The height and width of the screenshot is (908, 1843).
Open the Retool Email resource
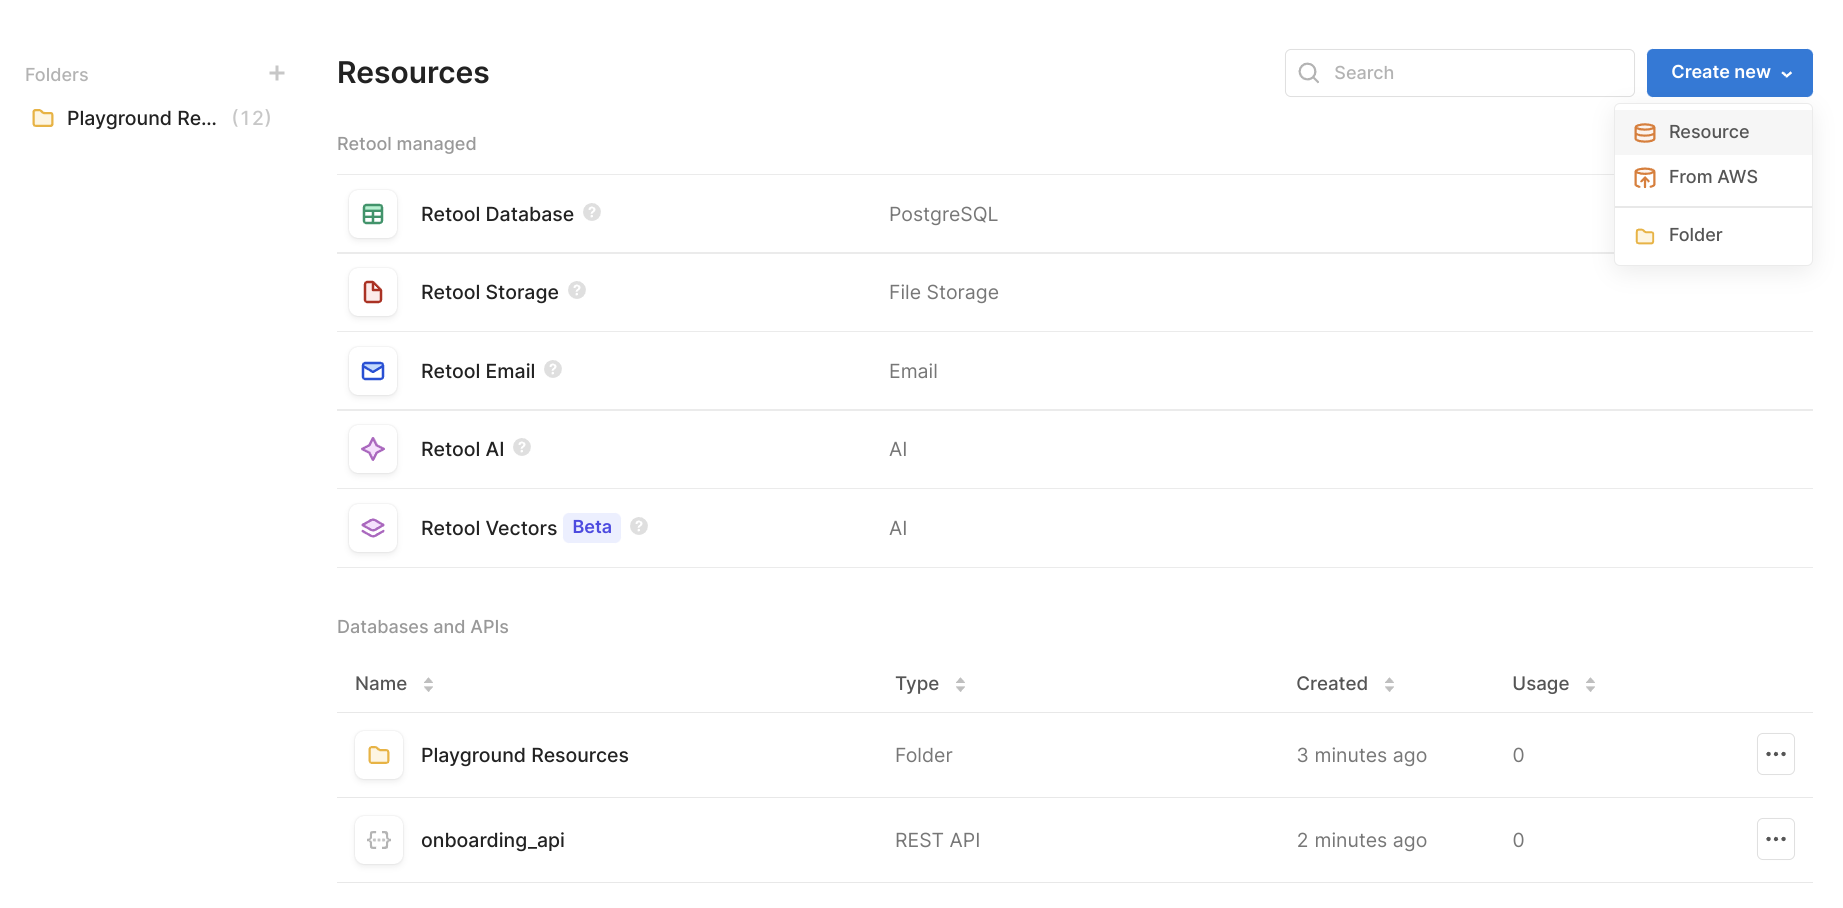[x=478, y=370]
